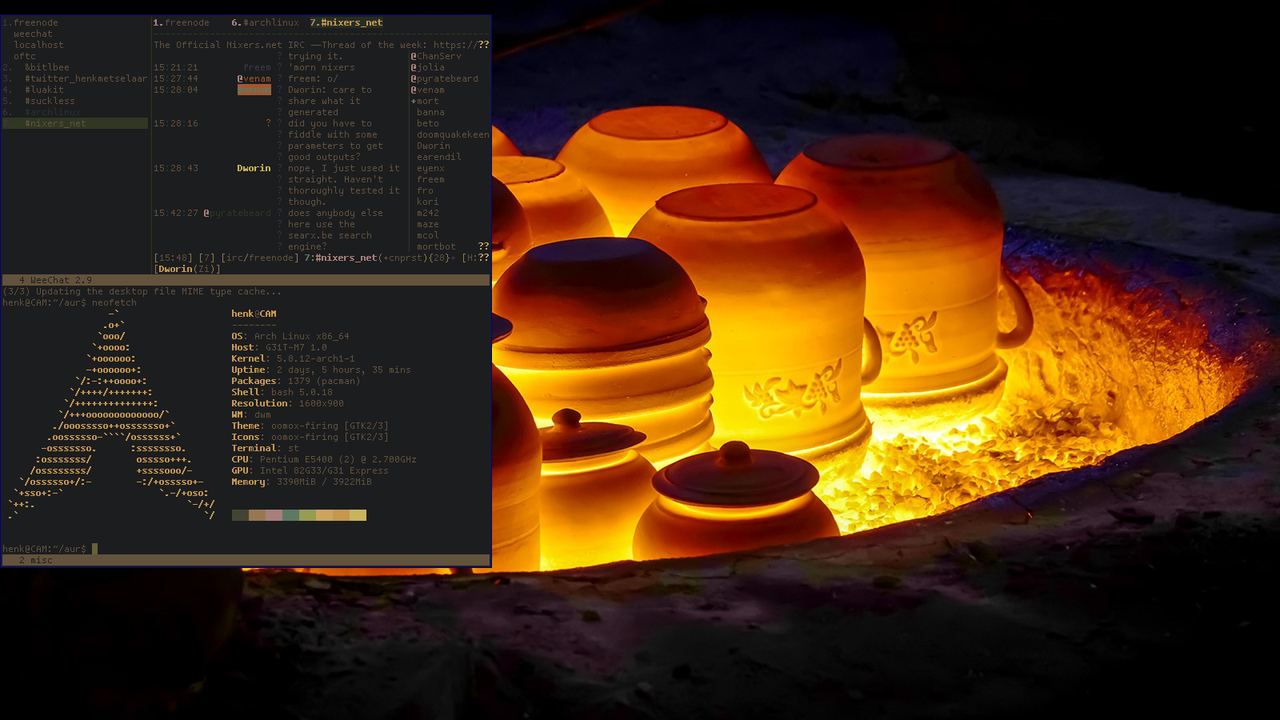Select ChanServ in the nick list
Image resolution: width=1280 pixels, height=720 pixels.
[436, 56]
